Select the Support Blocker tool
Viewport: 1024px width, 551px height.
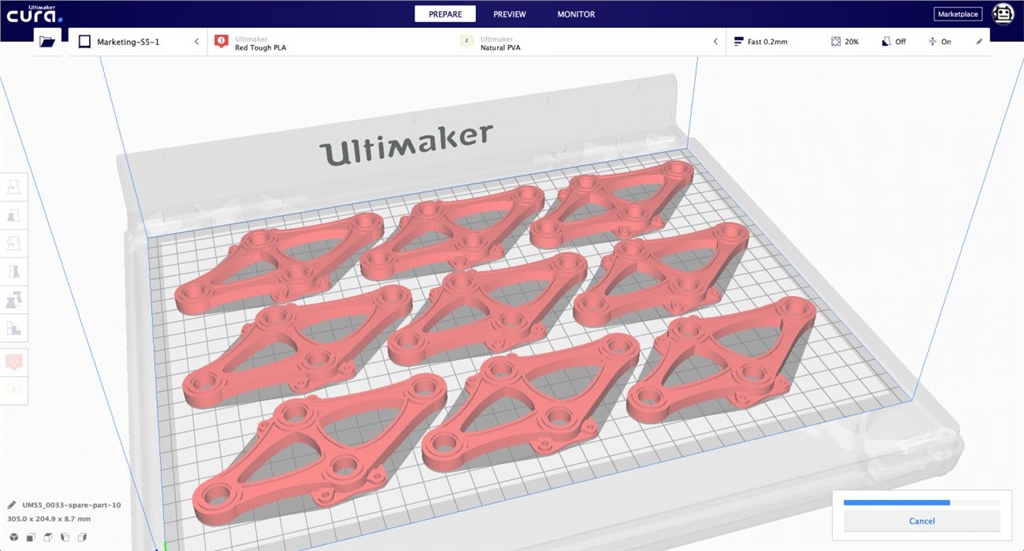[x=15, y=327]
